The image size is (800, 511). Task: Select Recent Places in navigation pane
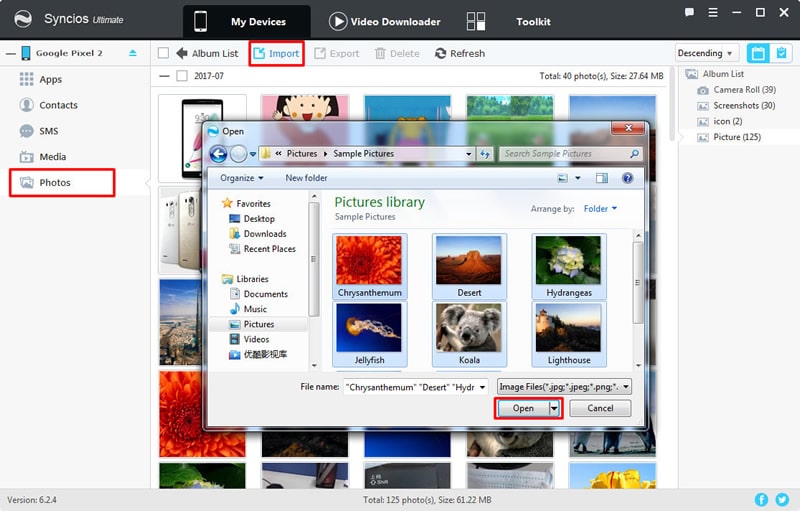[x=263, y=249]
